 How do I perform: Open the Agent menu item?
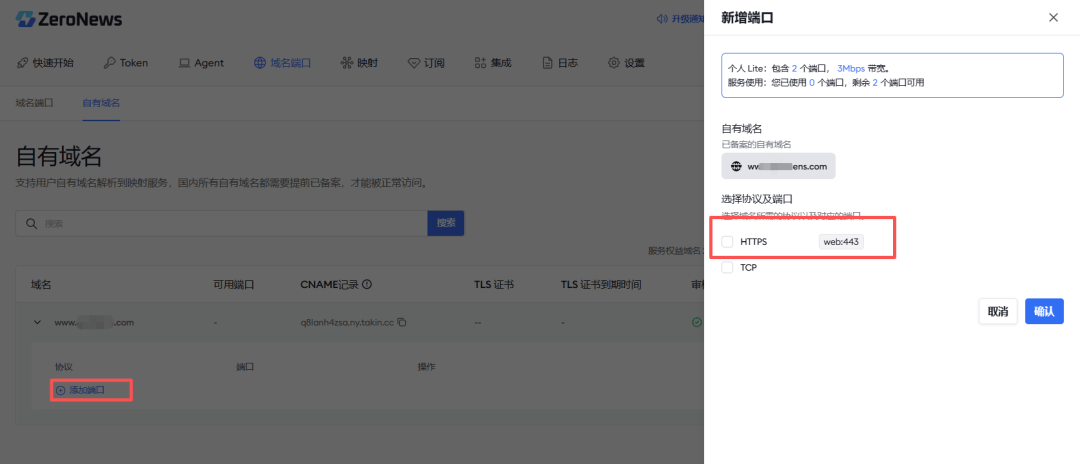[201, 63]
